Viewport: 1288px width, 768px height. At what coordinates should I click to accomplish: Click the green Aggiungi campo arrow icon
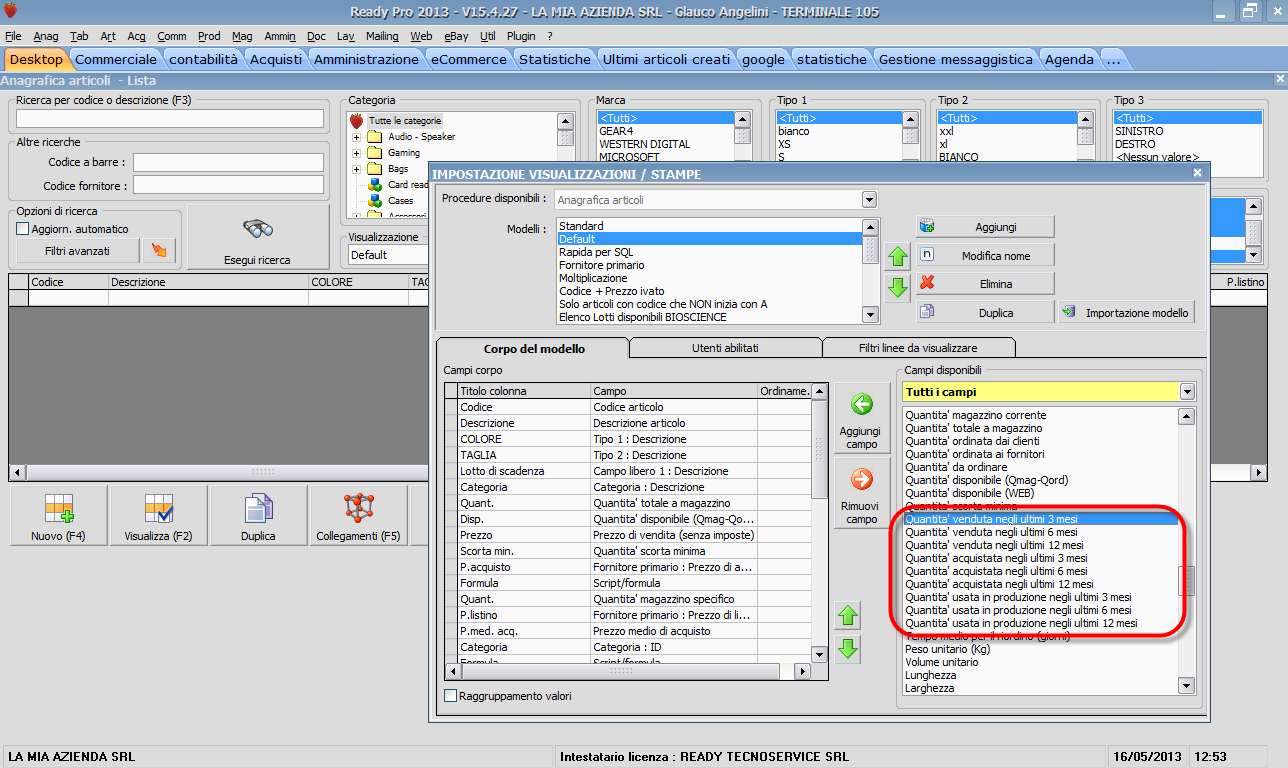pos(861,405)
